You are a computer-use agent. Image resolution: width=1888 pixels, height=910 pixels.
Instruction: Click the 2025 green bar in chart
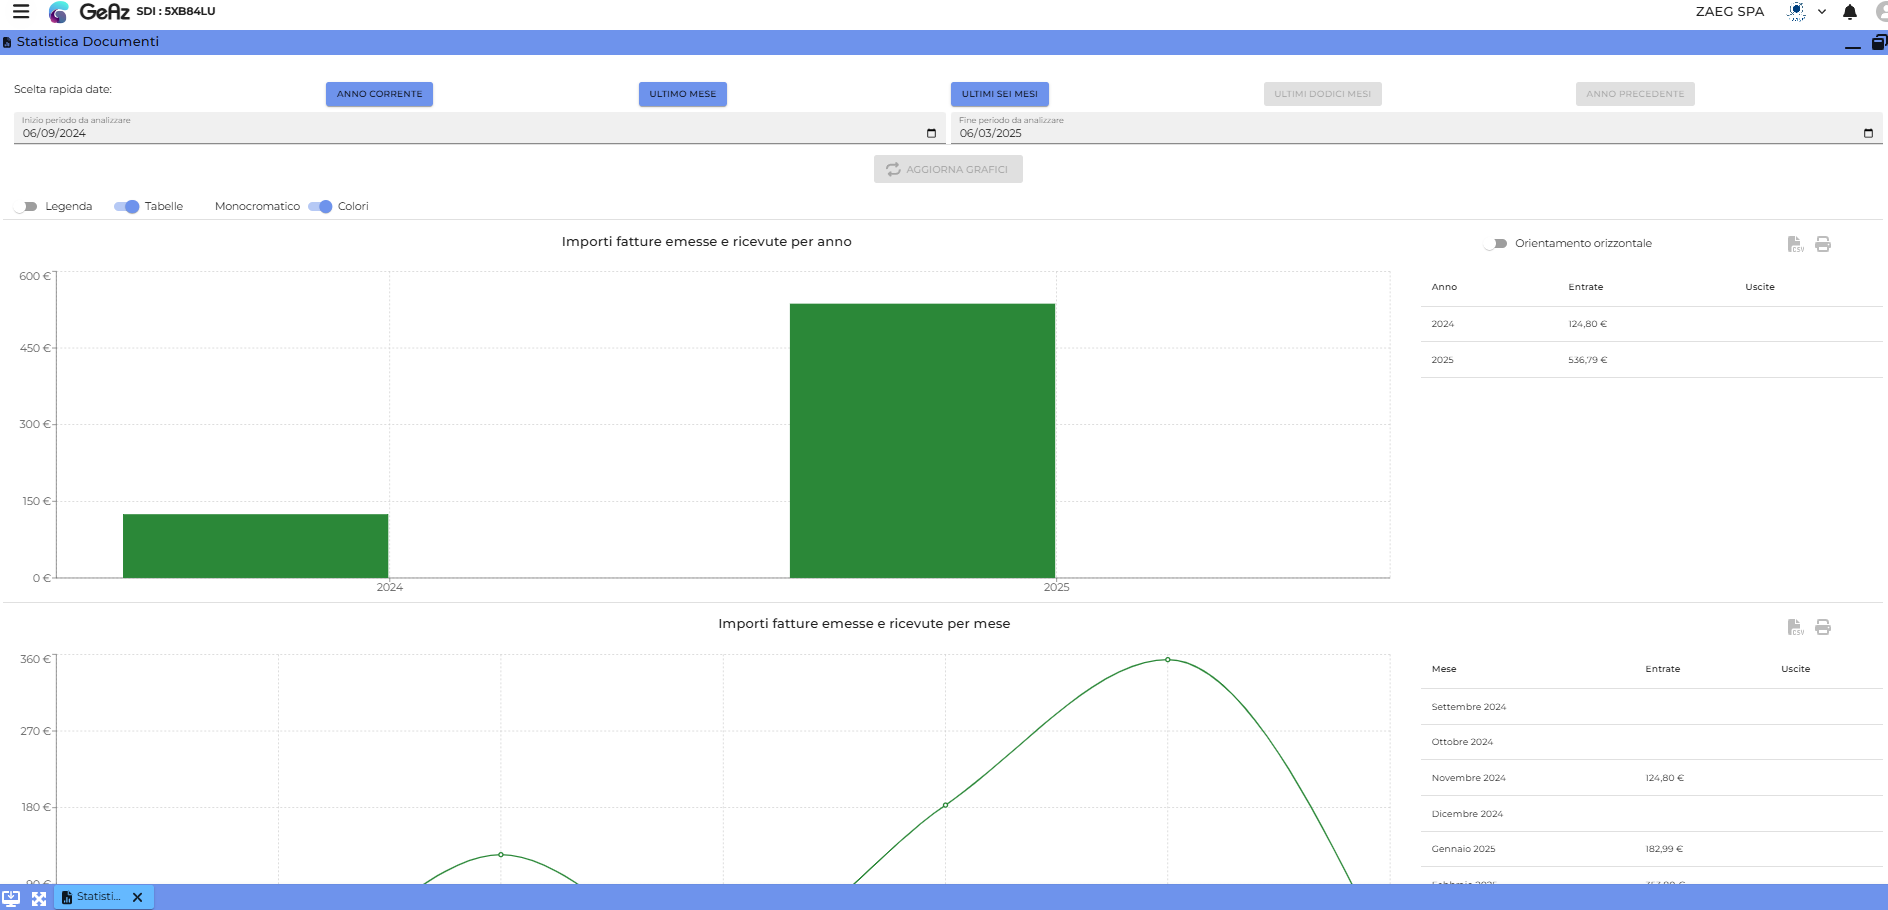pos(922,440)
